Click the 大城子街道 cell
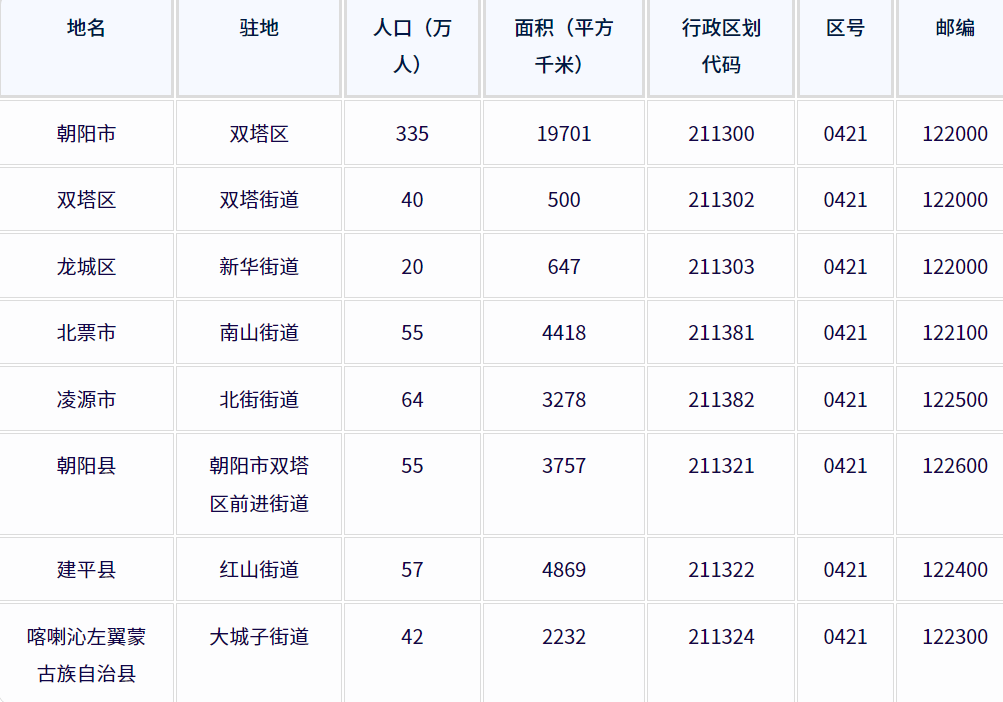This screenshot has width=1003, height=702. tap(259, 653)
